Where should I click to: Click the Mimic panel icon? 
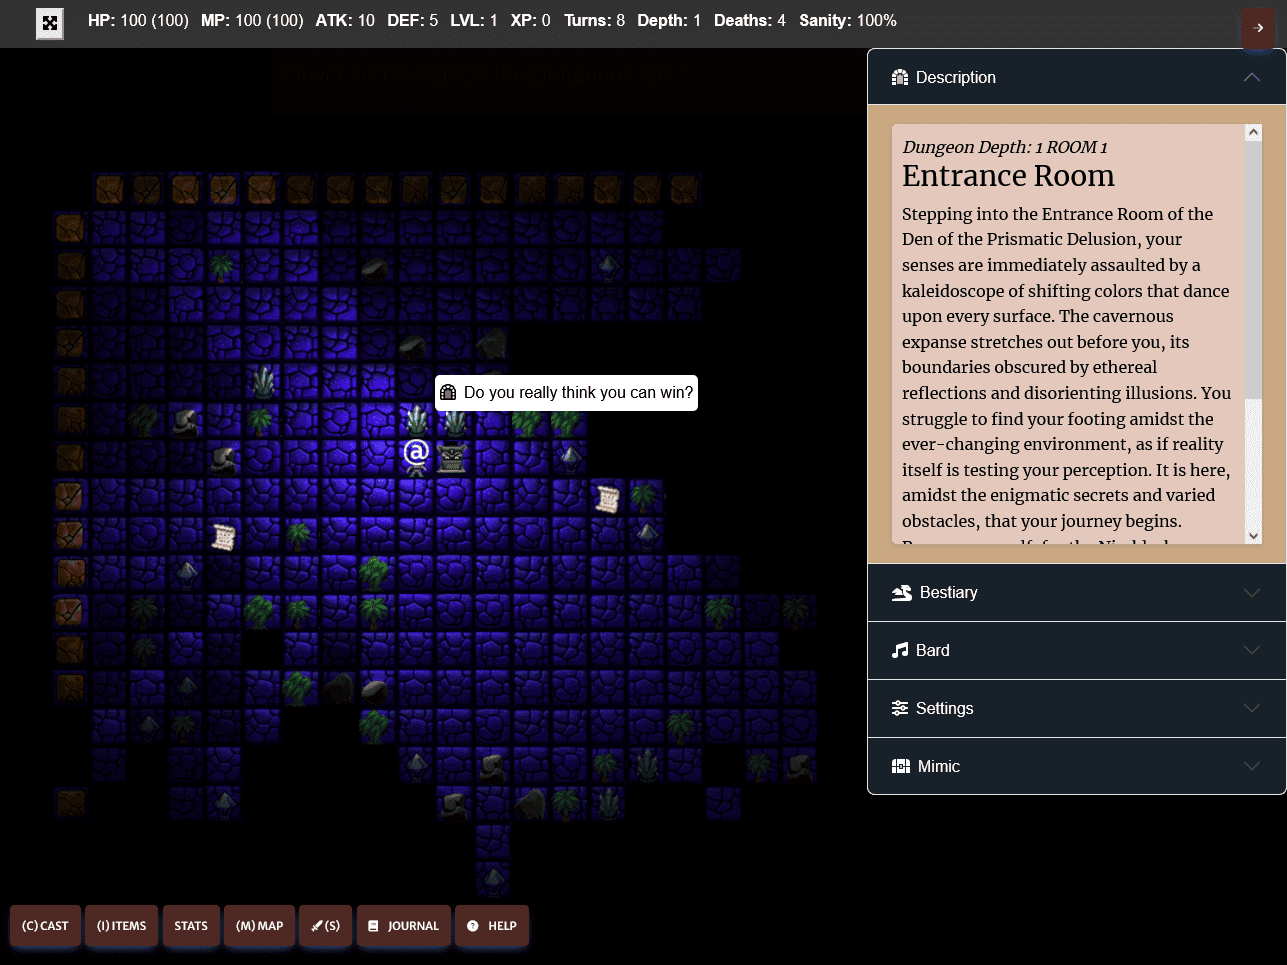[x=901, y=766]
